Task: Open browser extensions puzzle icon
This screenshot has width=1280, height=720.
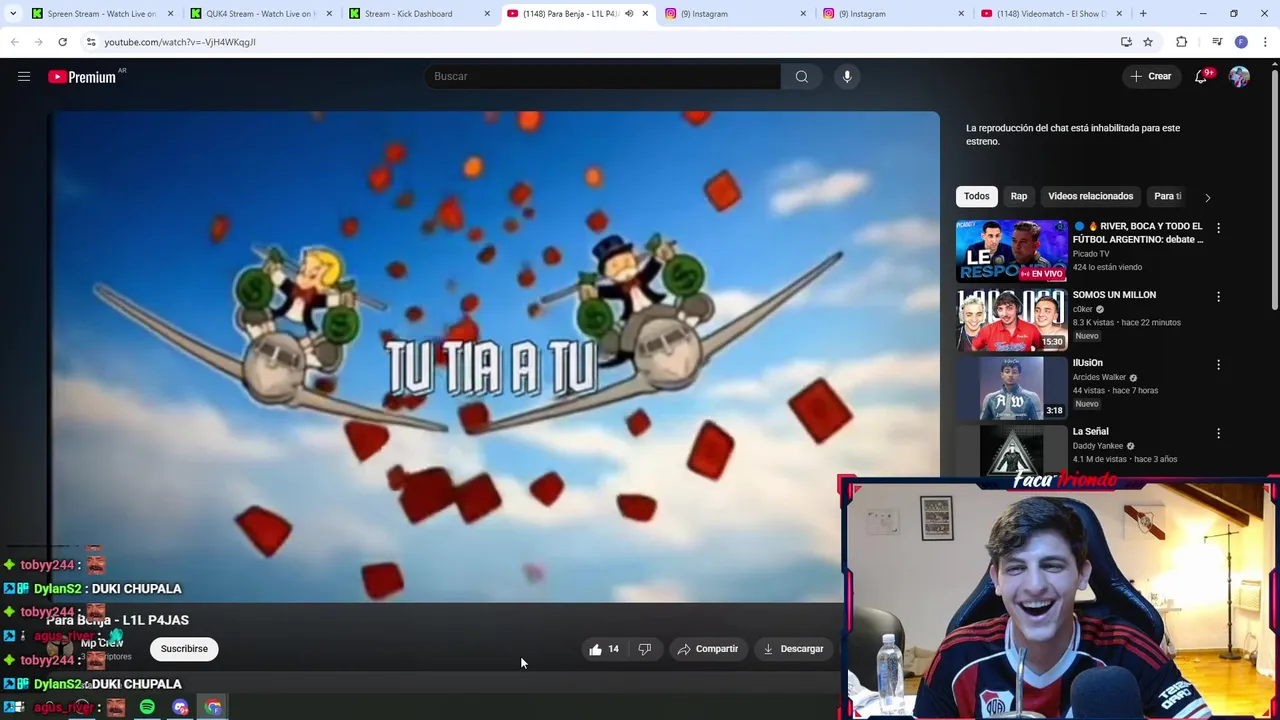Action: pyautogui.click(x=1181, y=42)
